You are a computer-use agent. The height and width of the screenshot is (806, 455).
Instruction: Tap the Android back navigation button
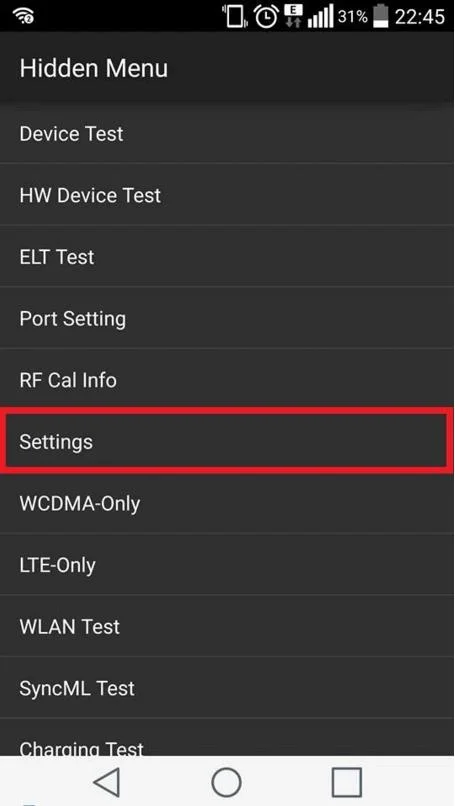tap(107, 782)
